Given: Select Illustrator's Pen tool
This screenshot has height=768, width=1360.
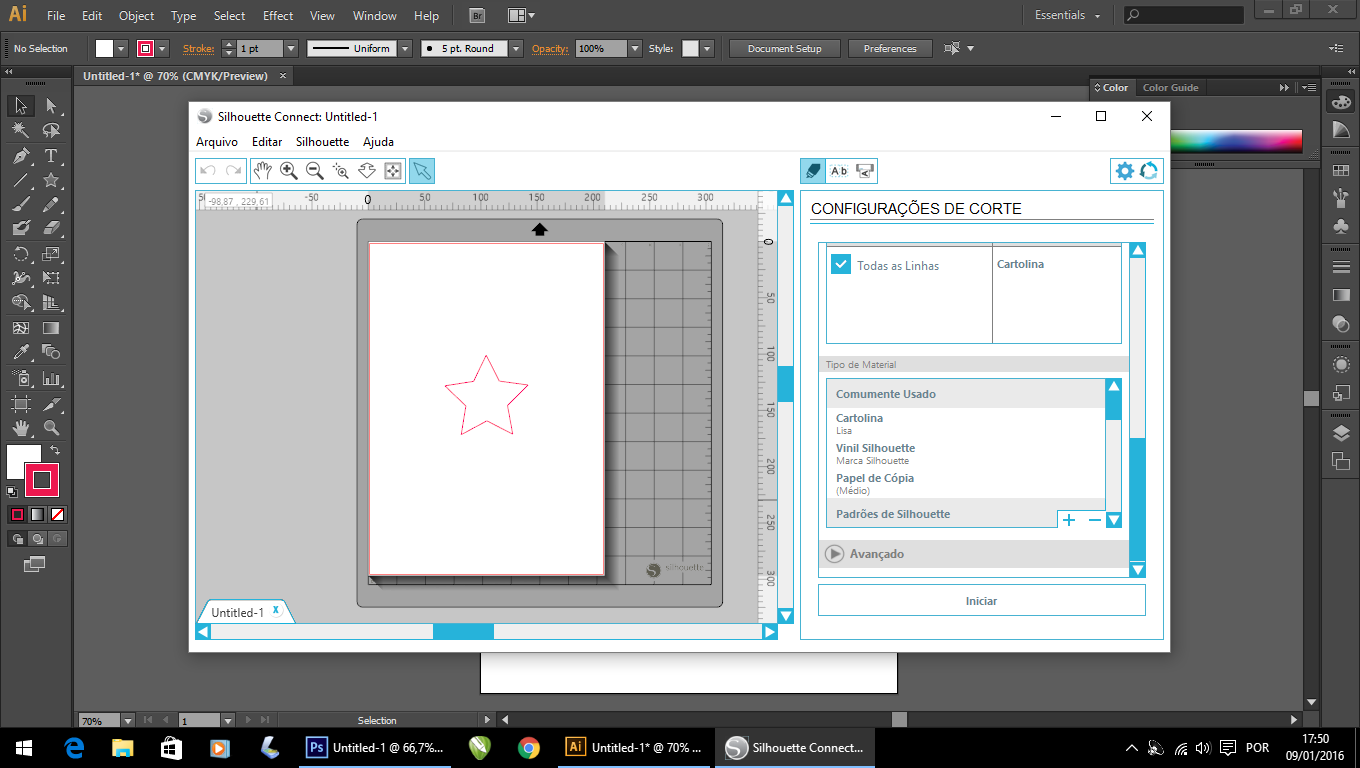Looking at the screenshot, I should 20,156.
